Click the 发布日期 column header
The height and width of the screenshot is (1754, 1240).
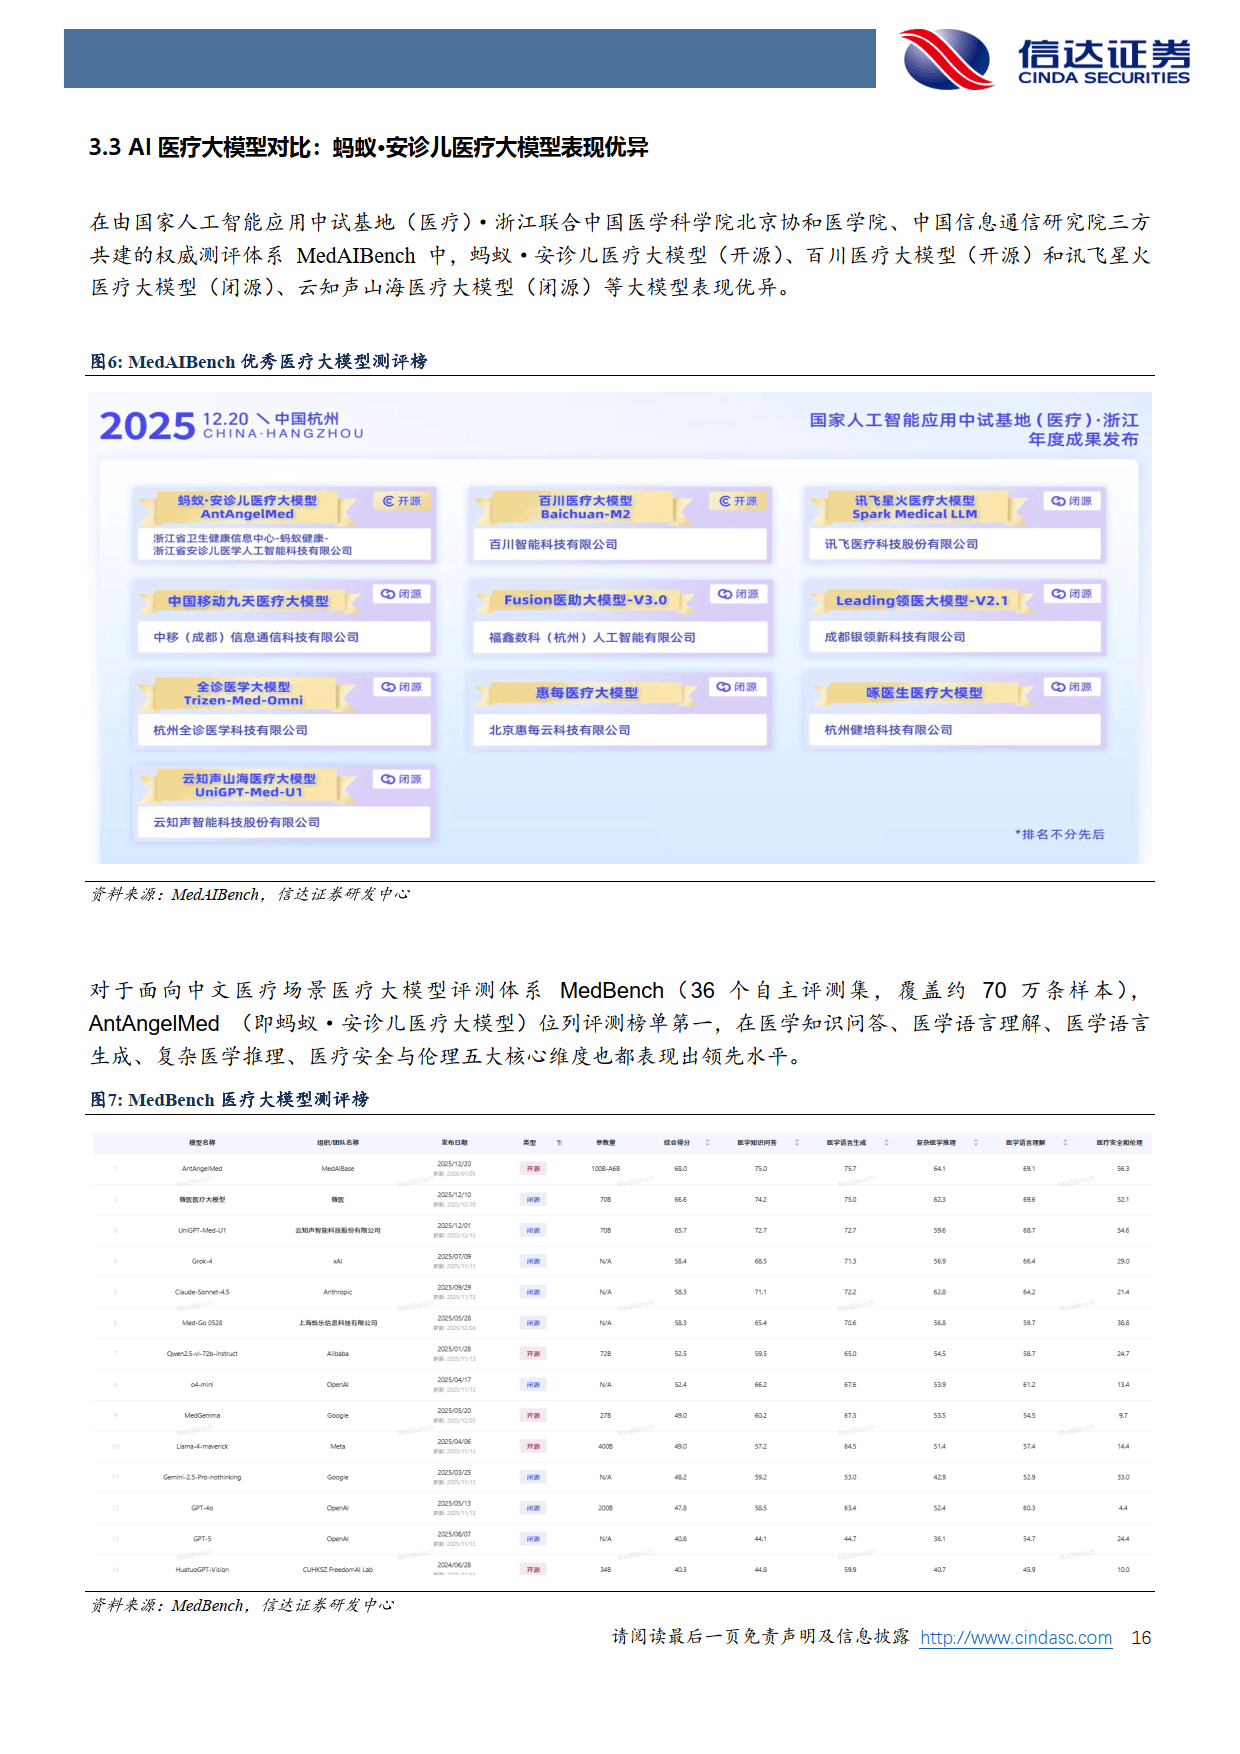(x=454, y=1142)
